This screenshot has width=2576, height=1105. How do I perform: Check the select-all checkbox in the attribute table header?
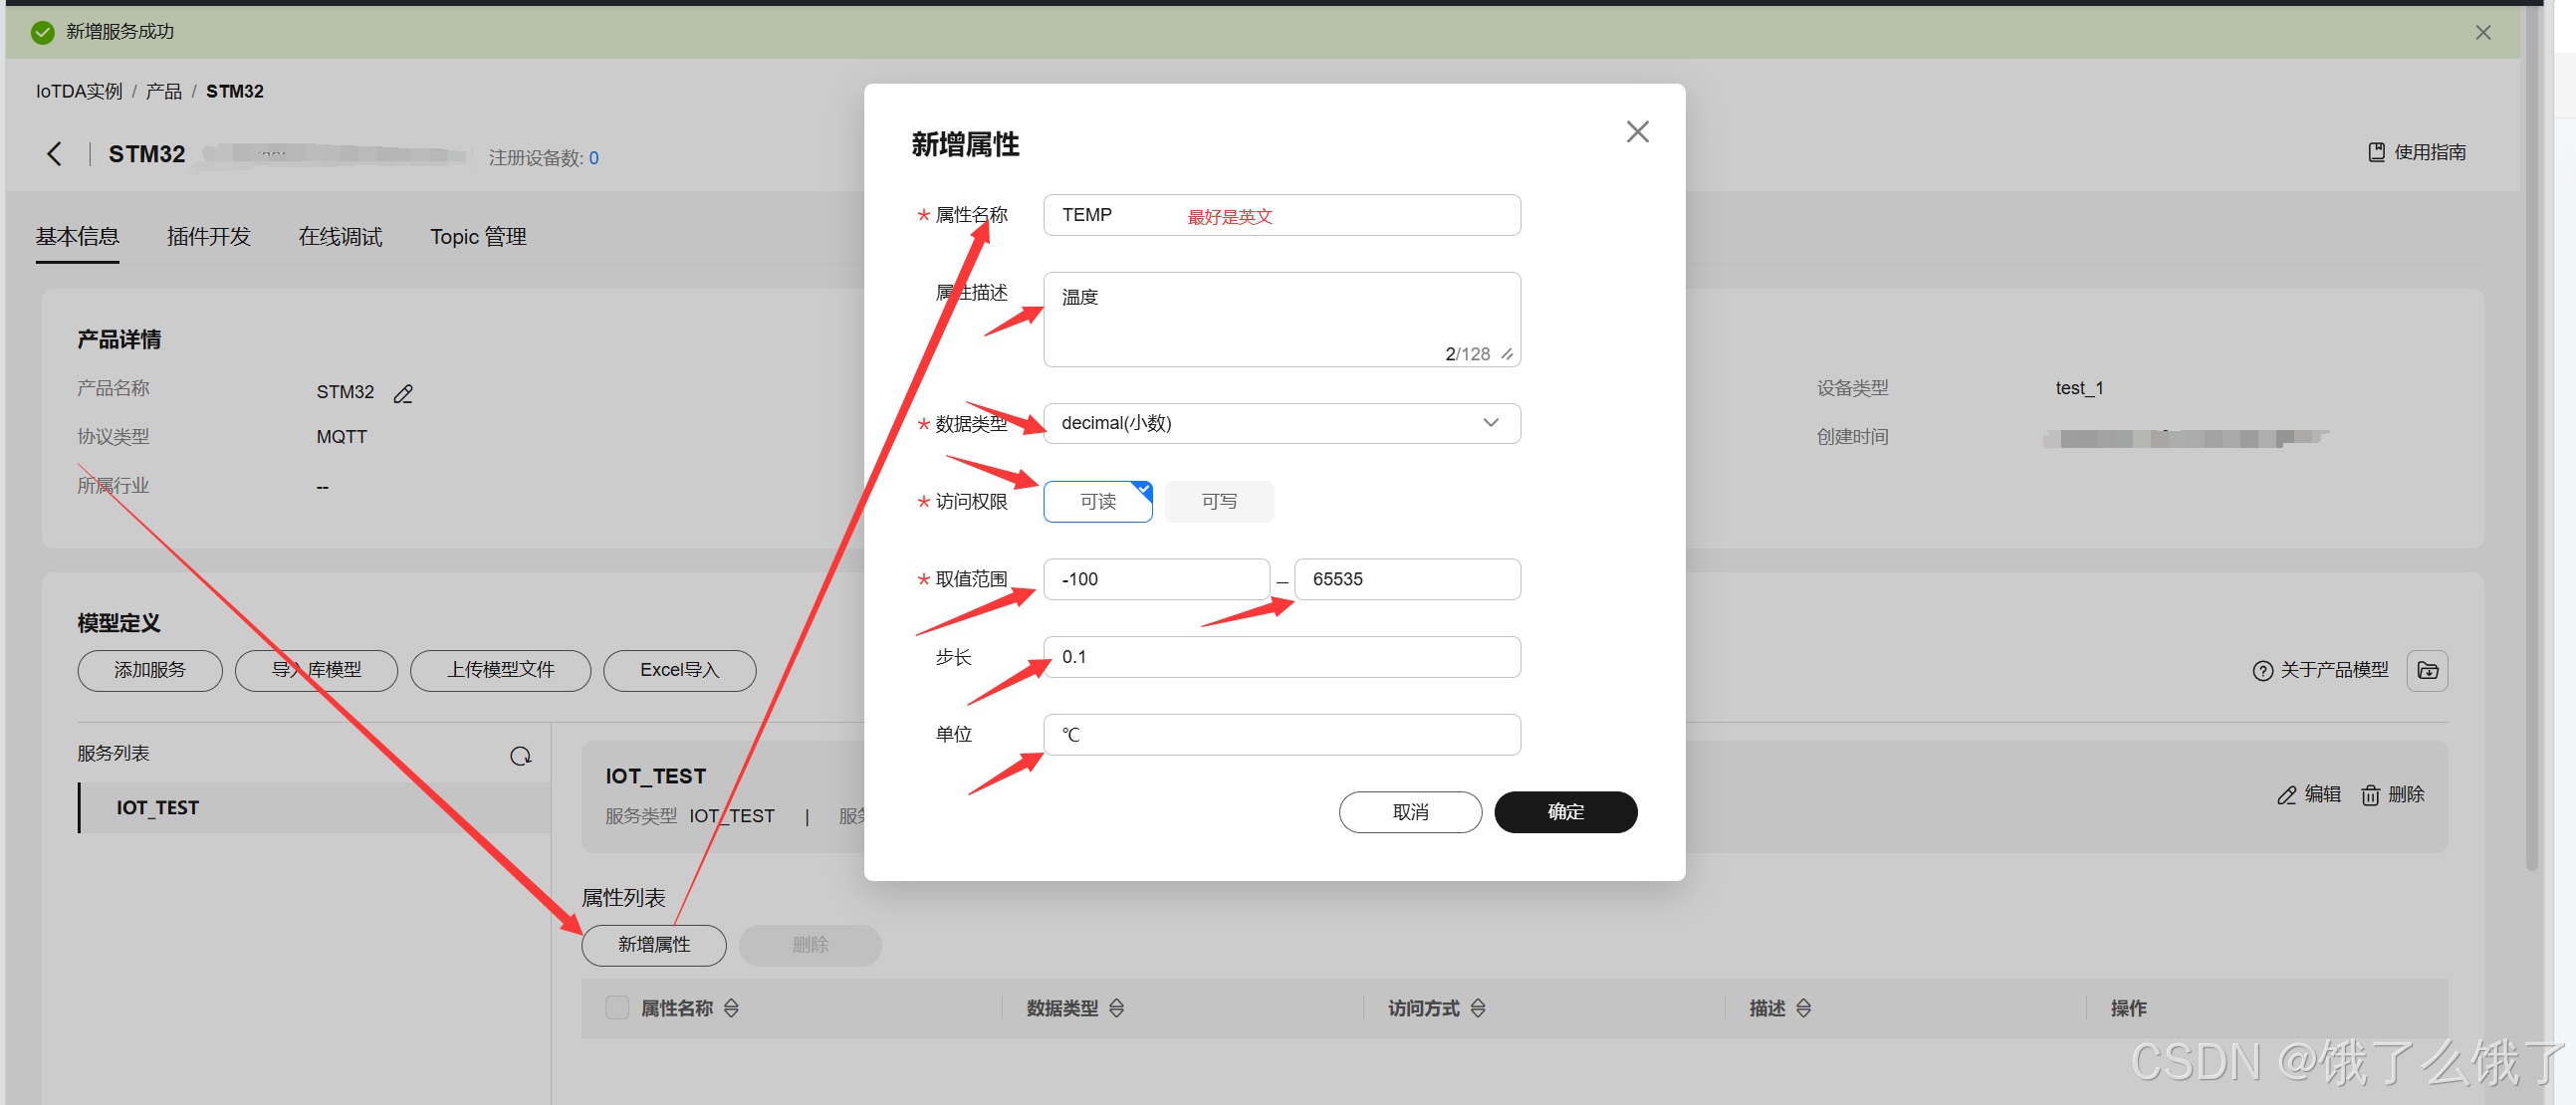(x=616, y=1008)
